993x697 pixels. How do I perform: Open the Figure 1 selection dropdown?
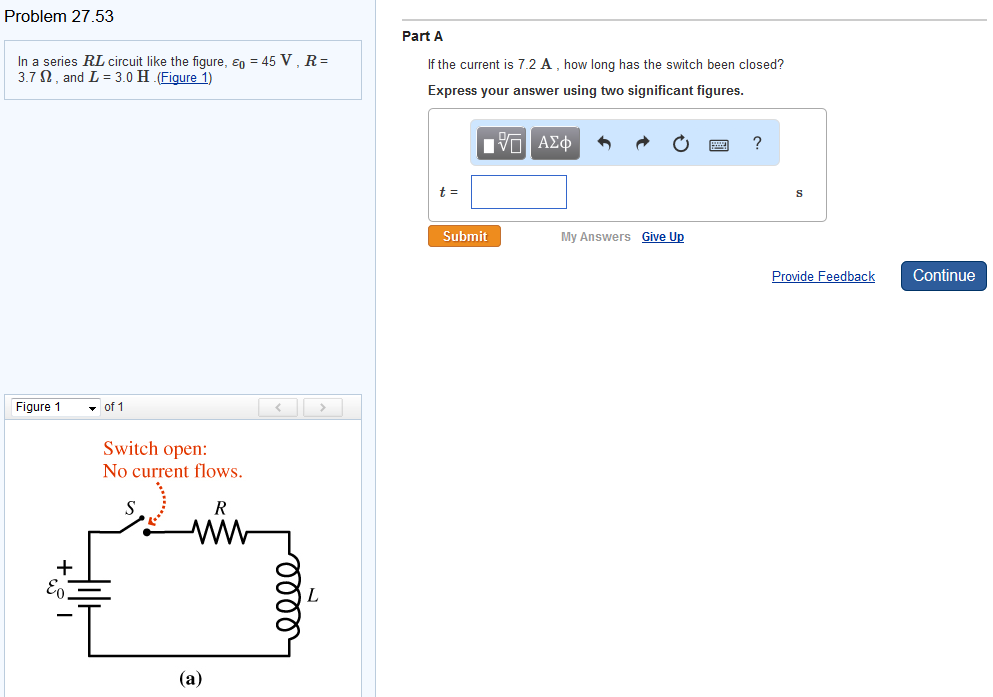tap(55, 407)
